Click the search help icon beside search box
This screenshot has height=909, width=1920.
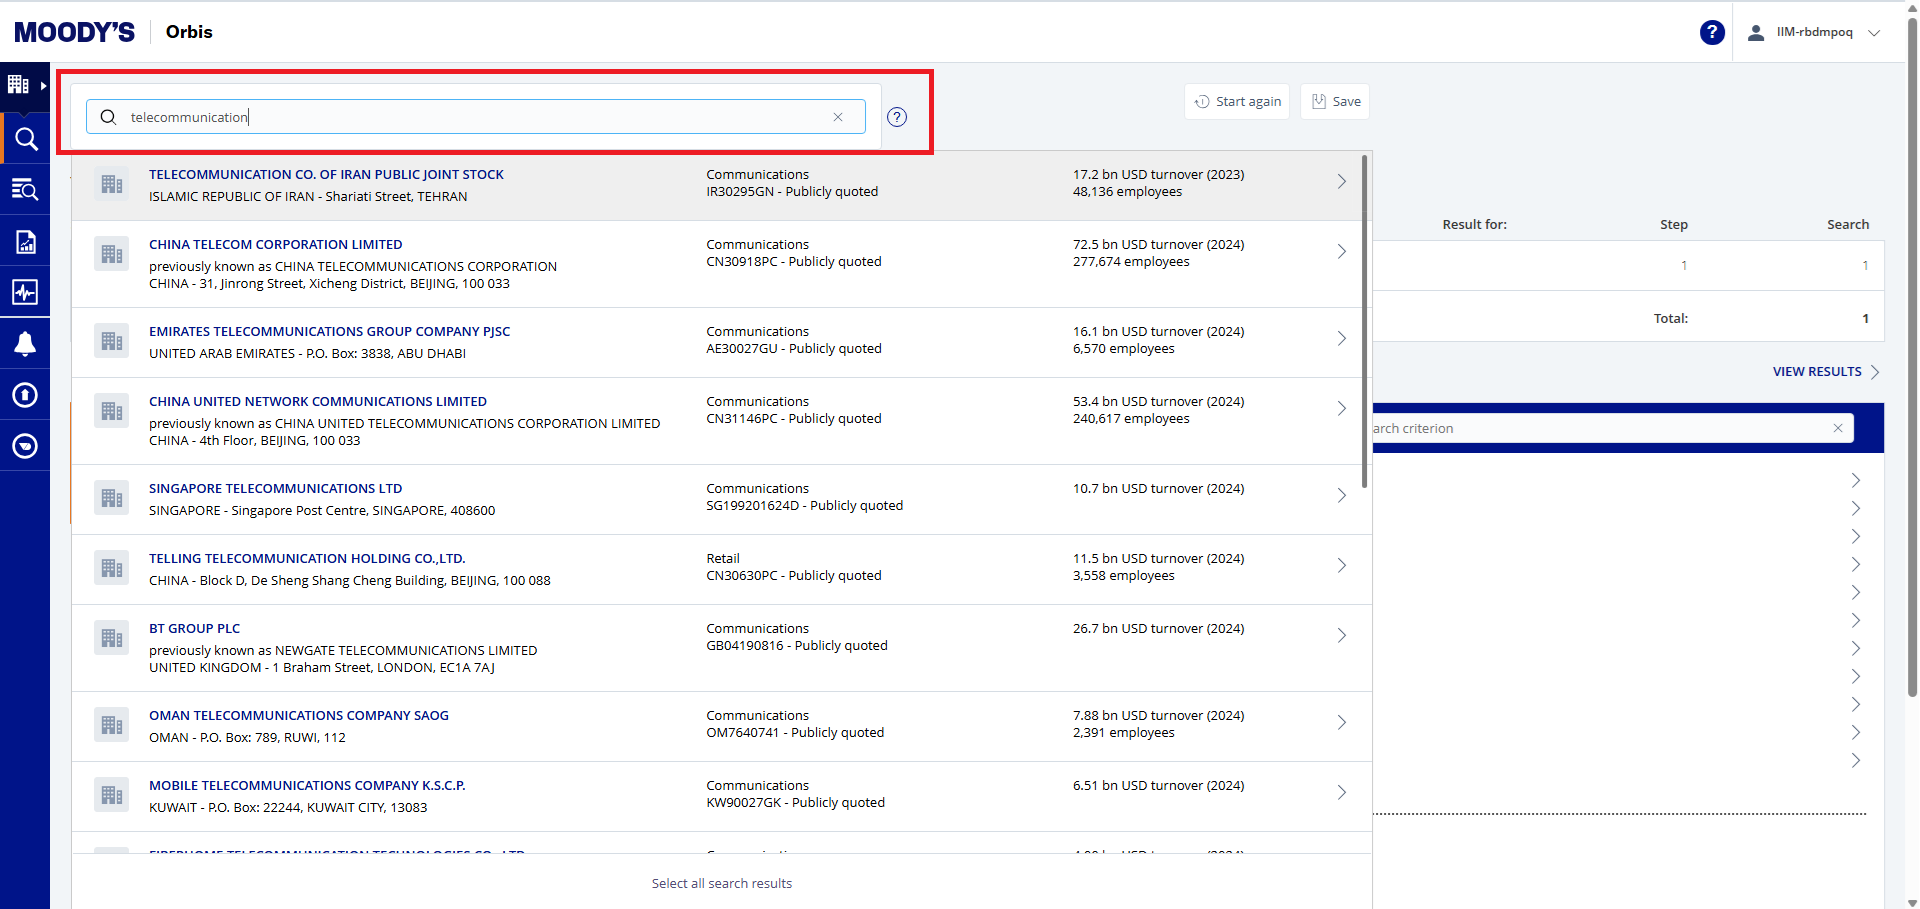[897, 117]
